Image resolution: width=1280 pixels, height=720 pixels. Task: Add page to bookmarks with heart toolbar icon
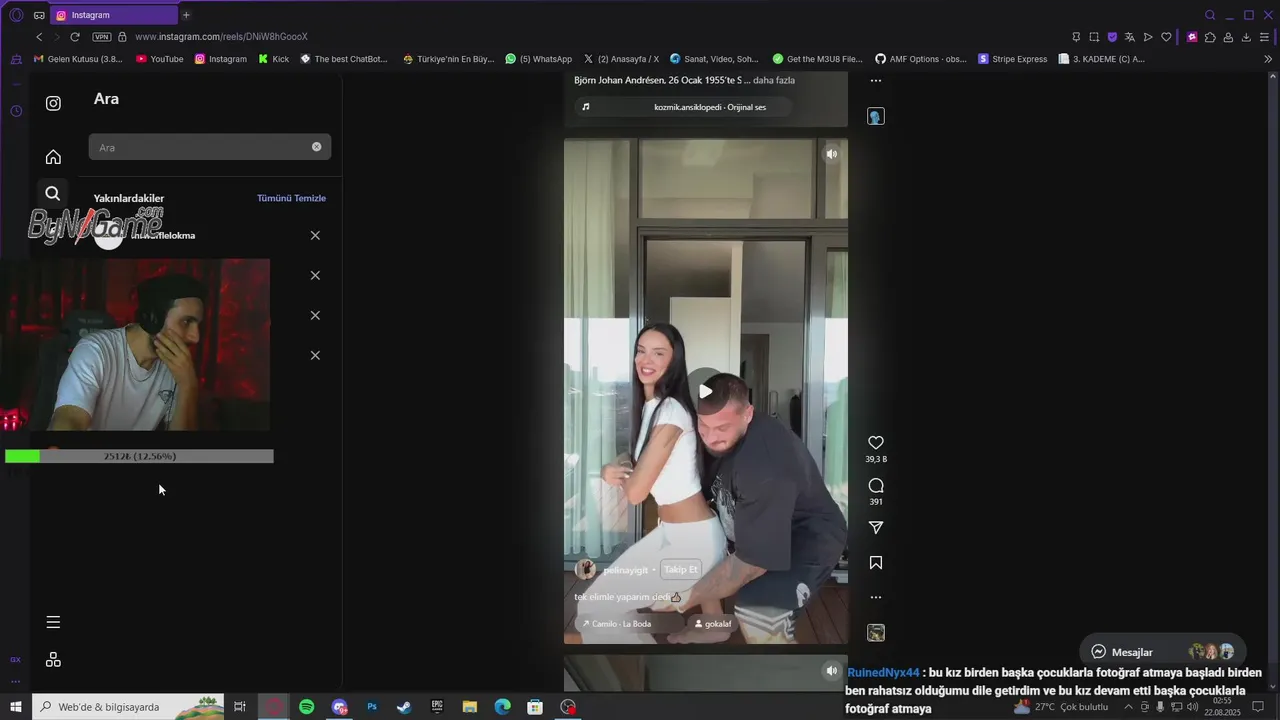point(1166,37)
